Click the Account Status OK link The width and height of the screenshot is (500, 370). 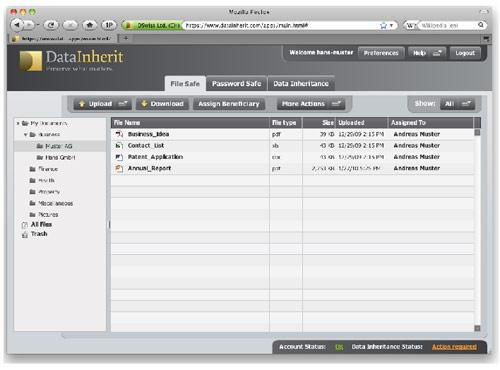[339, 347]
